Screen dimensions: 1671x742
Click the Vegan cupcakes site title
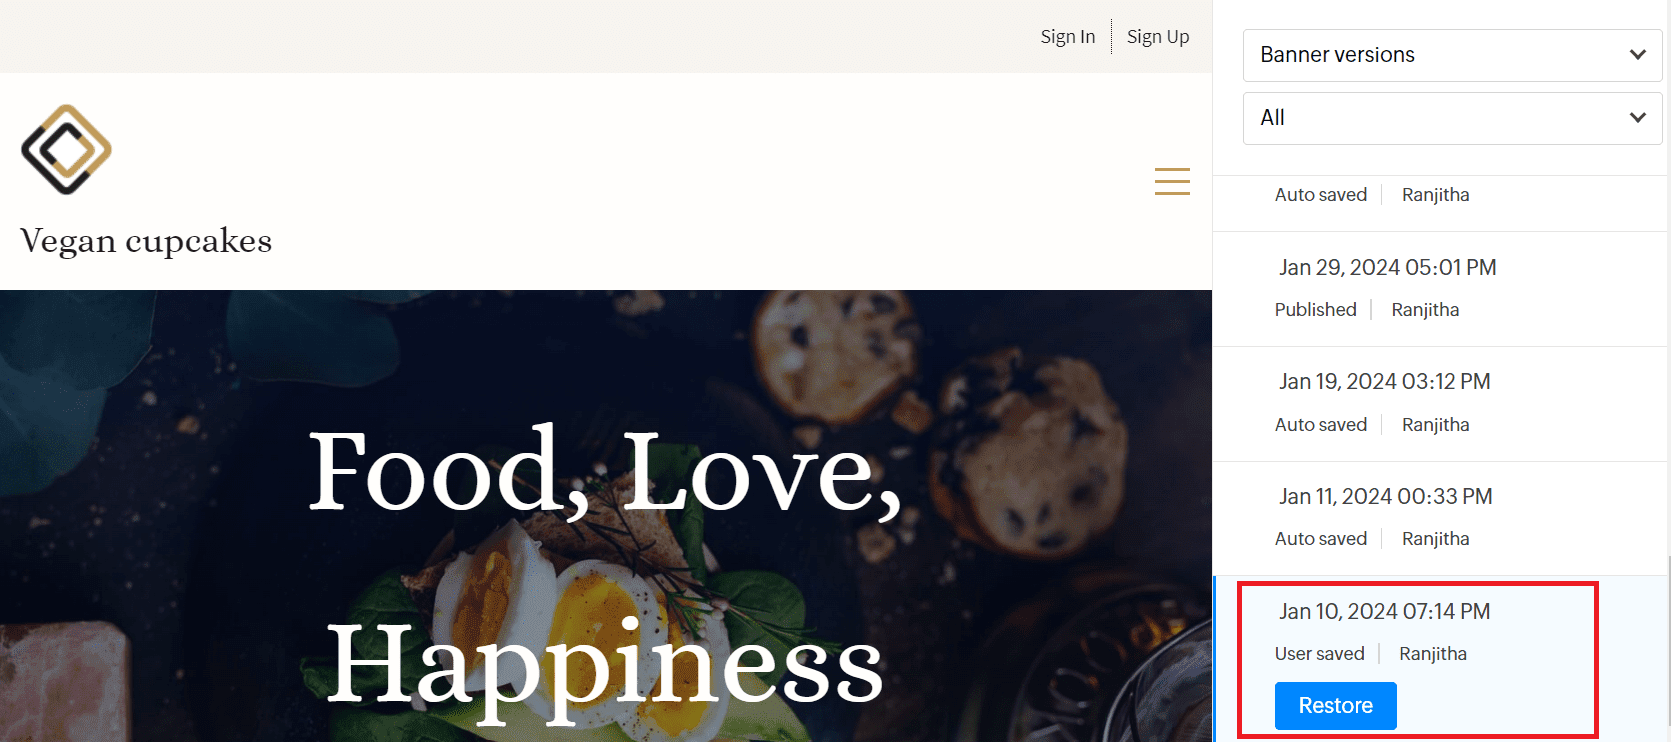[146, 241]
